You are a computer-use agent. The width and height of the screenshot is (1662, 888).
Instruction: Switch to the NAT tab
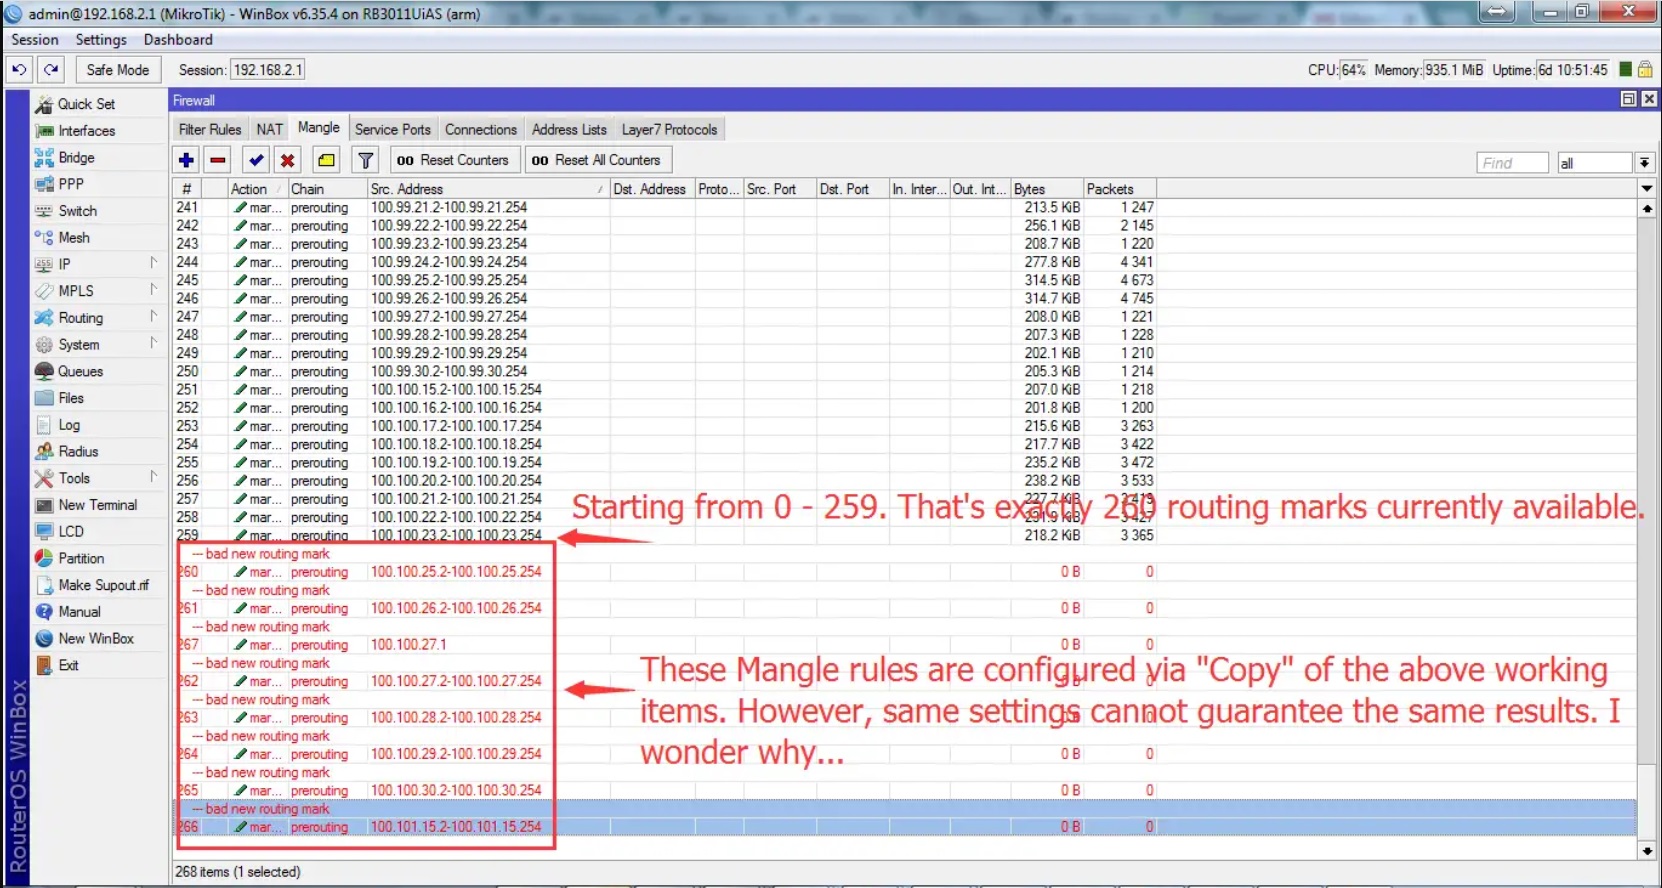tap(269, 129)
